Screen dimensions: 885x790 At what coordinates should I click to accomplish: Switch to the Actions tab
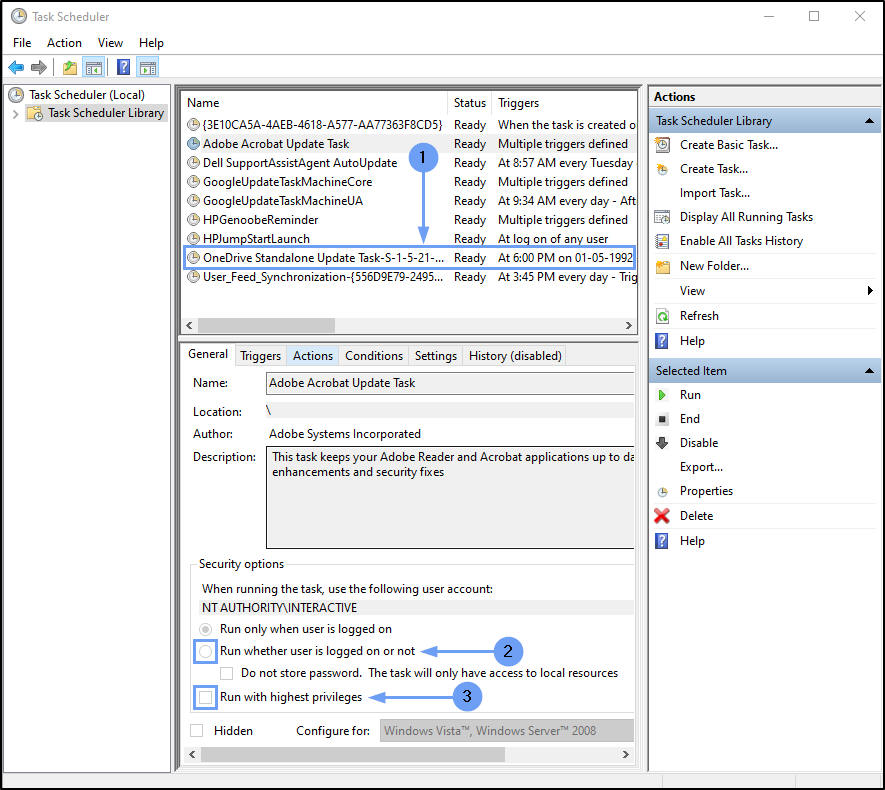(x=313, y=356)
